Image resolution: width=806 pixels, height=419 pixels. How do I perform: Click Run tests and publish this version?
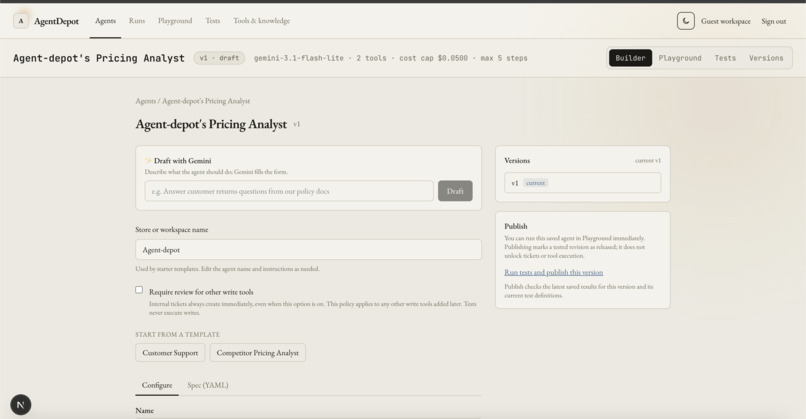tap(554, 272)
